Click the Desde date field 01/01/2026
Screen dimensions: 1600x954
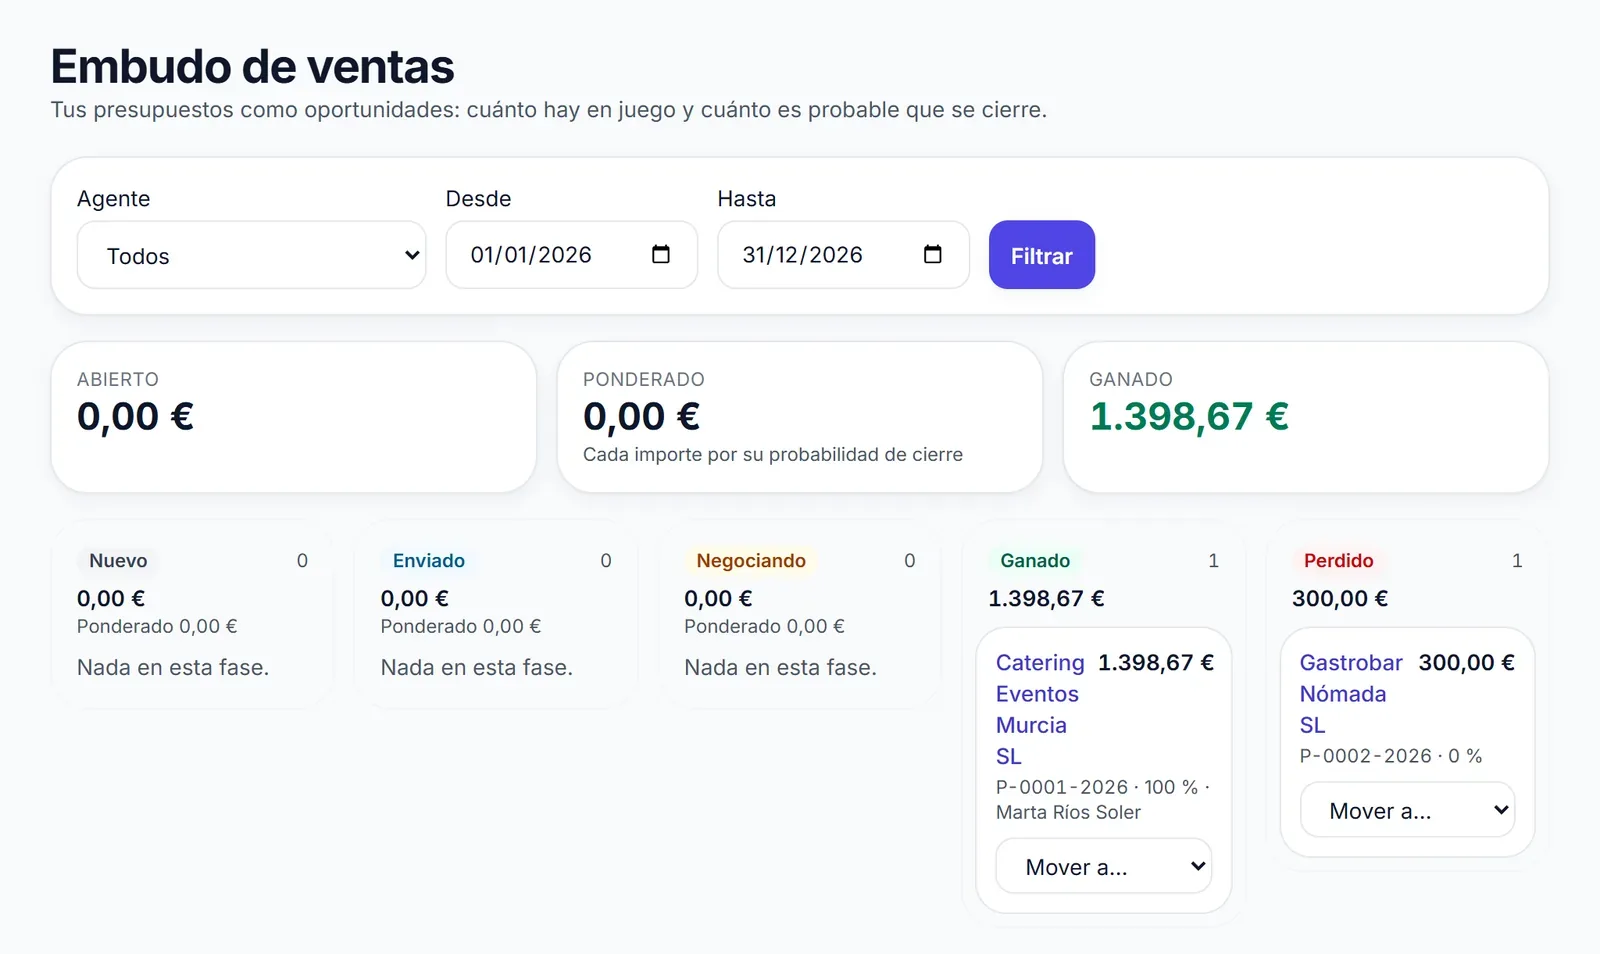[x=571, y=255]
